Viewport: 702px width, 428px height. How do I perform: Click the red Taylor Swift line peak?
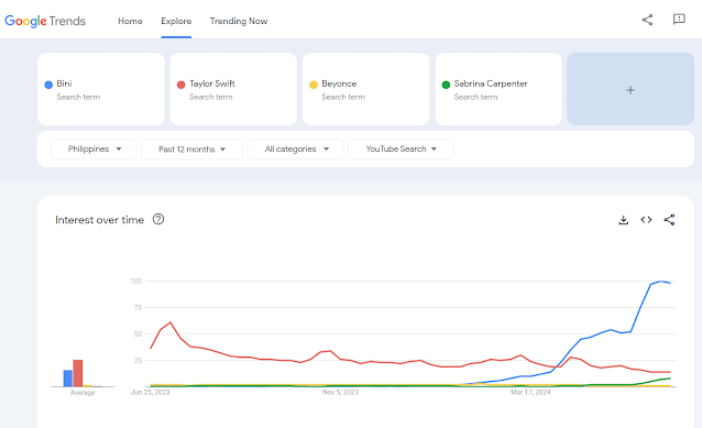click(171, 322)
